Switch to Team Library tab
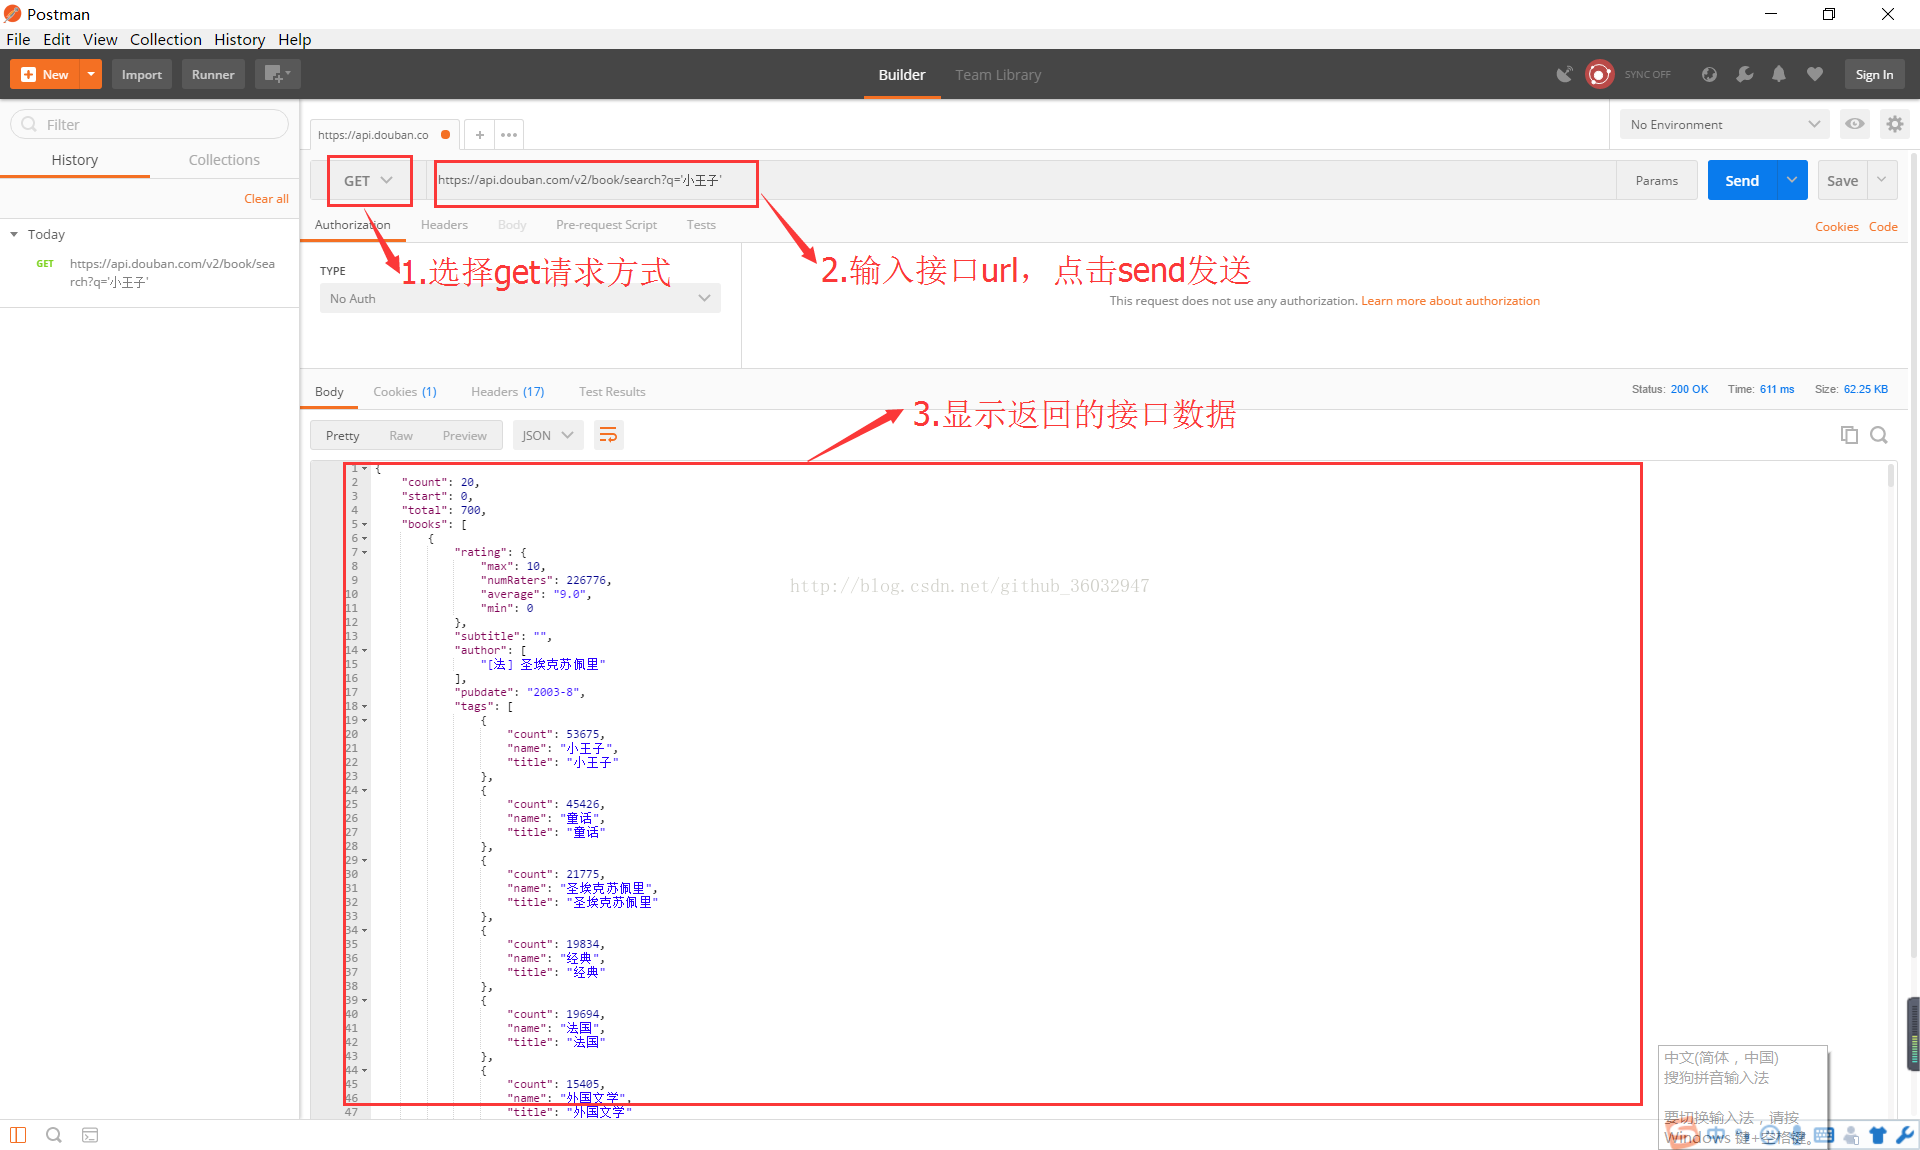Viewport: 1920px width, 1150px height. click(x=998, y=75)
